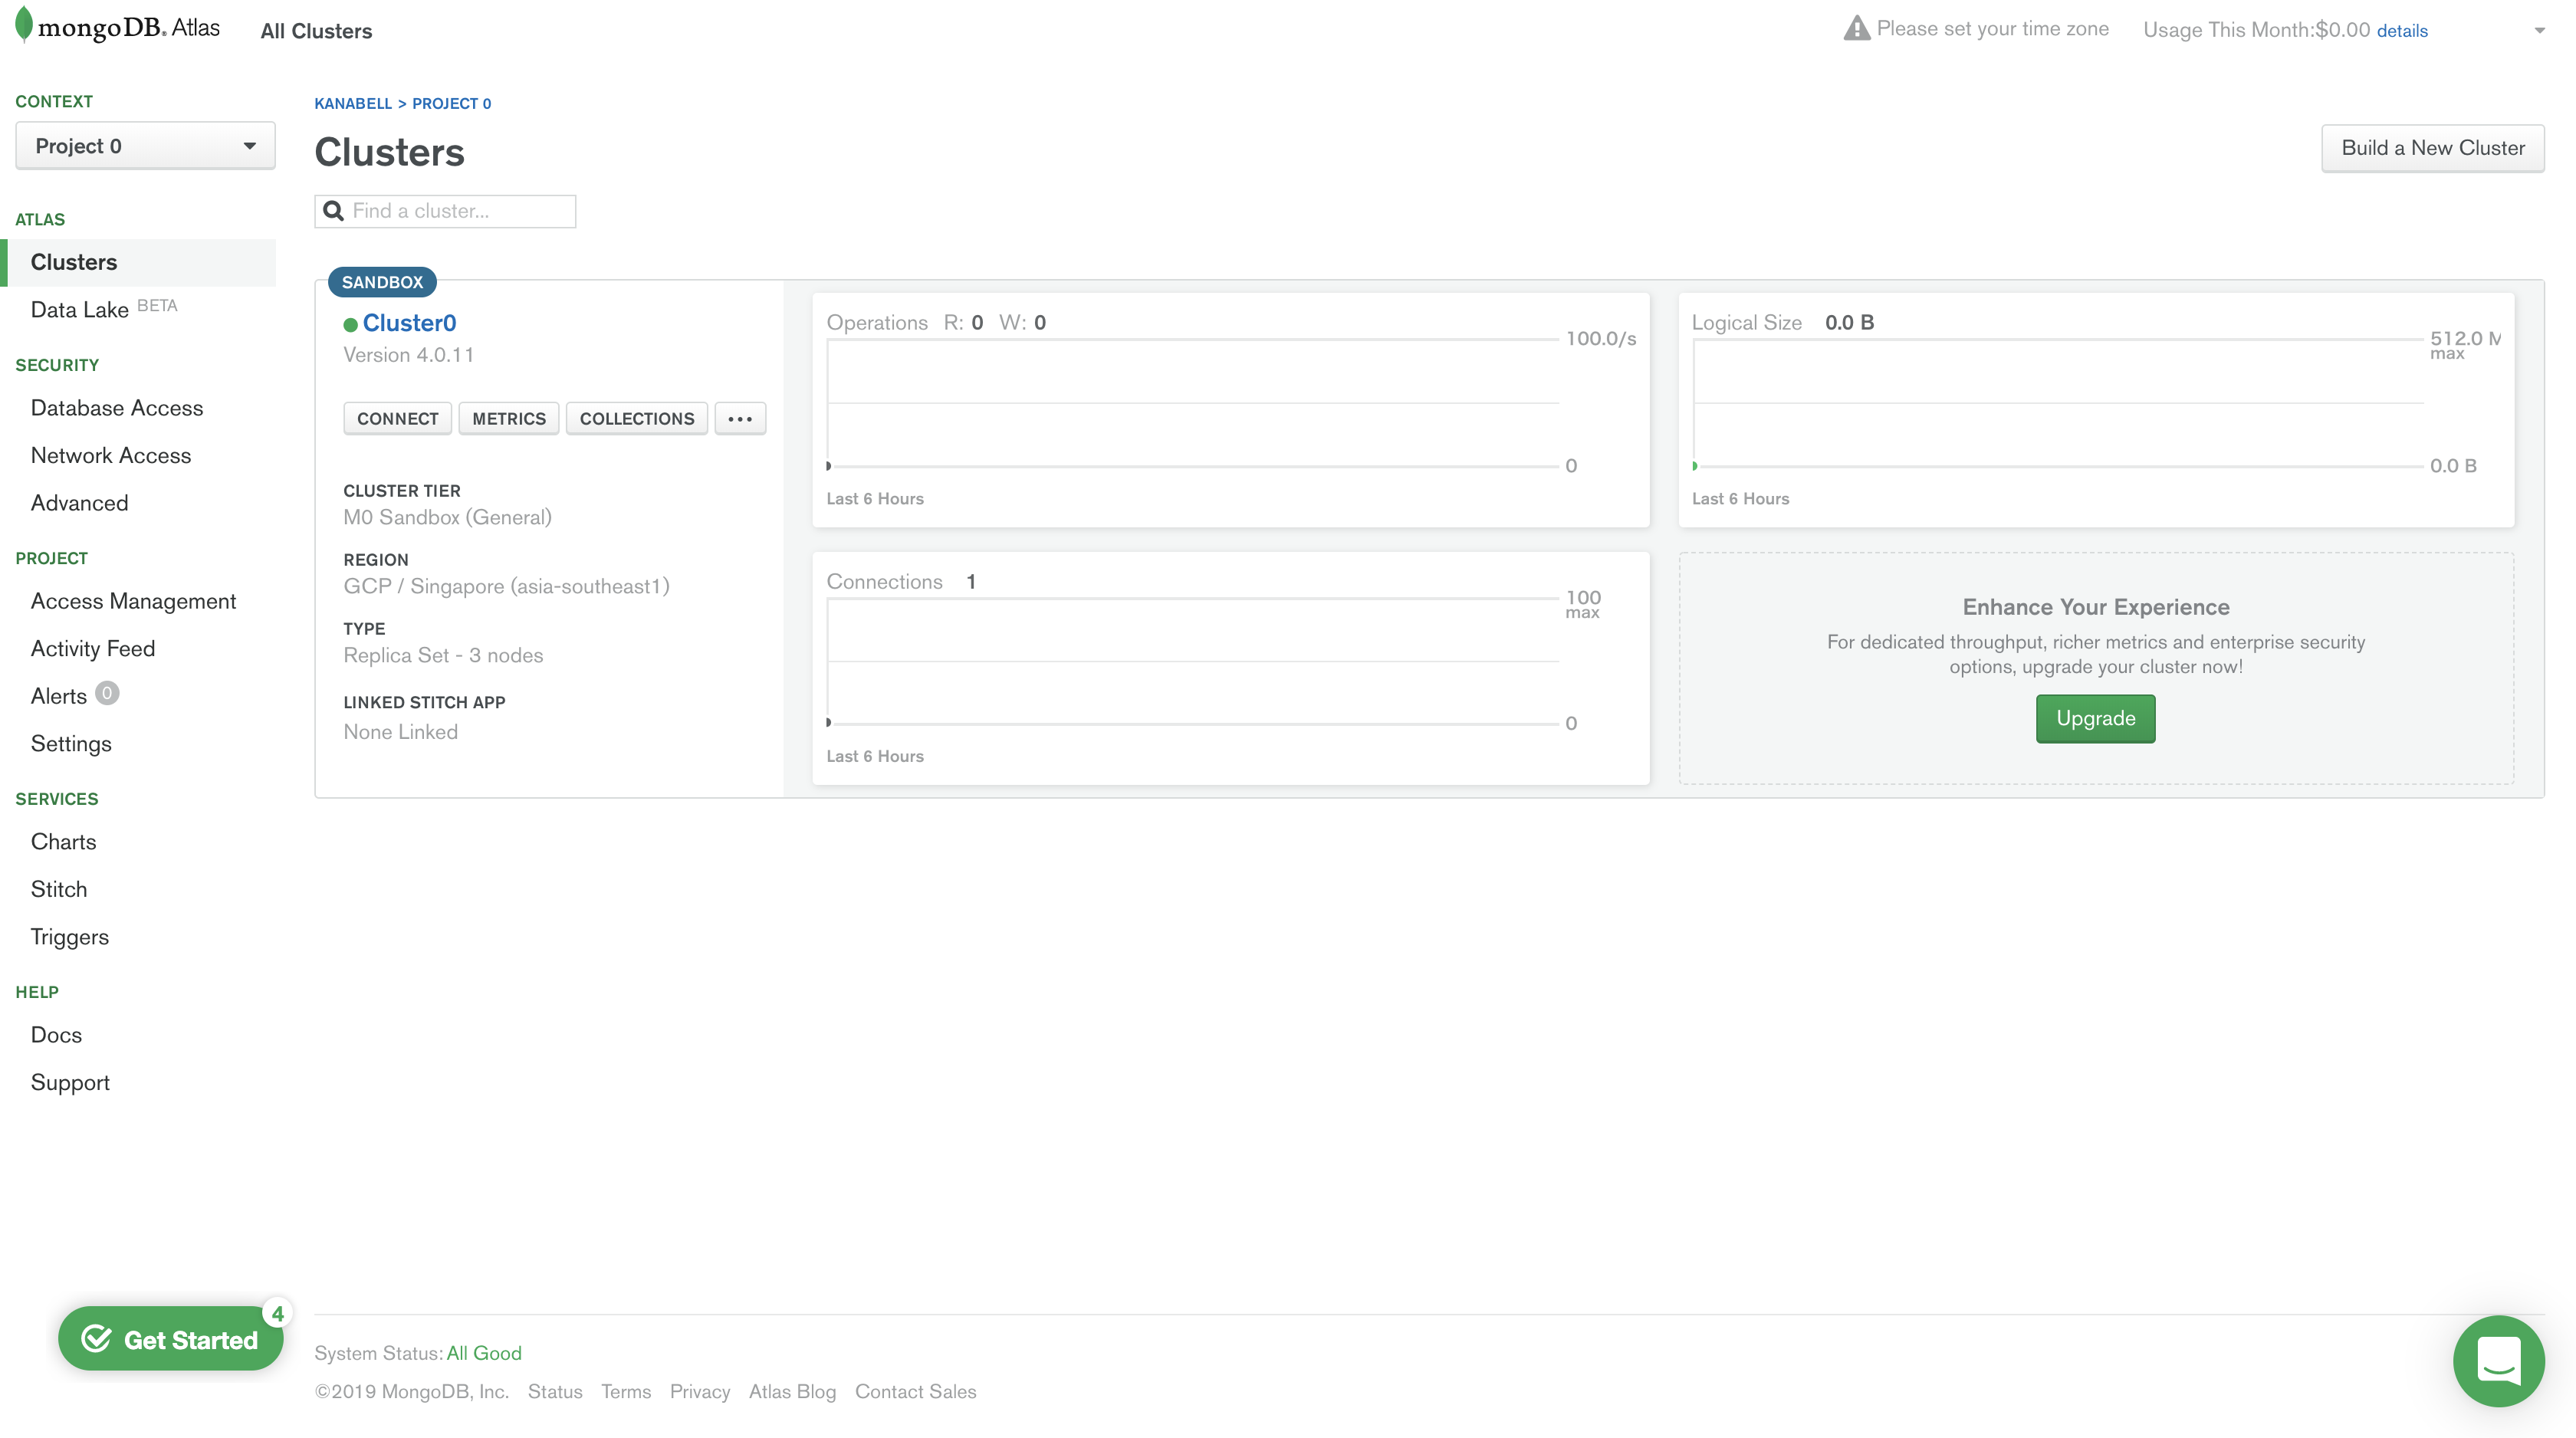
Task: Open the cluster ellipsis more-options button
Action: pyautogui.click(x=740, y=418)
